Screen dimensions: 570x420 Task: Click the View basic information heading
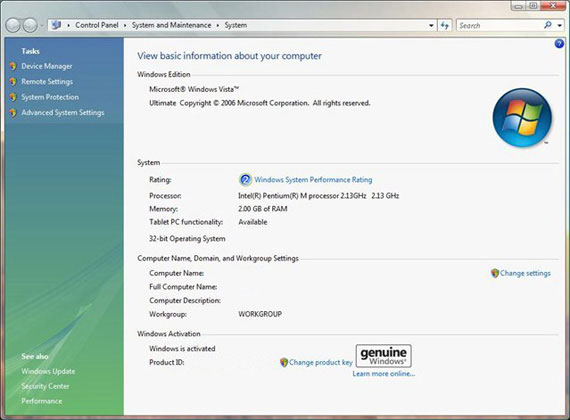(229, 56)
